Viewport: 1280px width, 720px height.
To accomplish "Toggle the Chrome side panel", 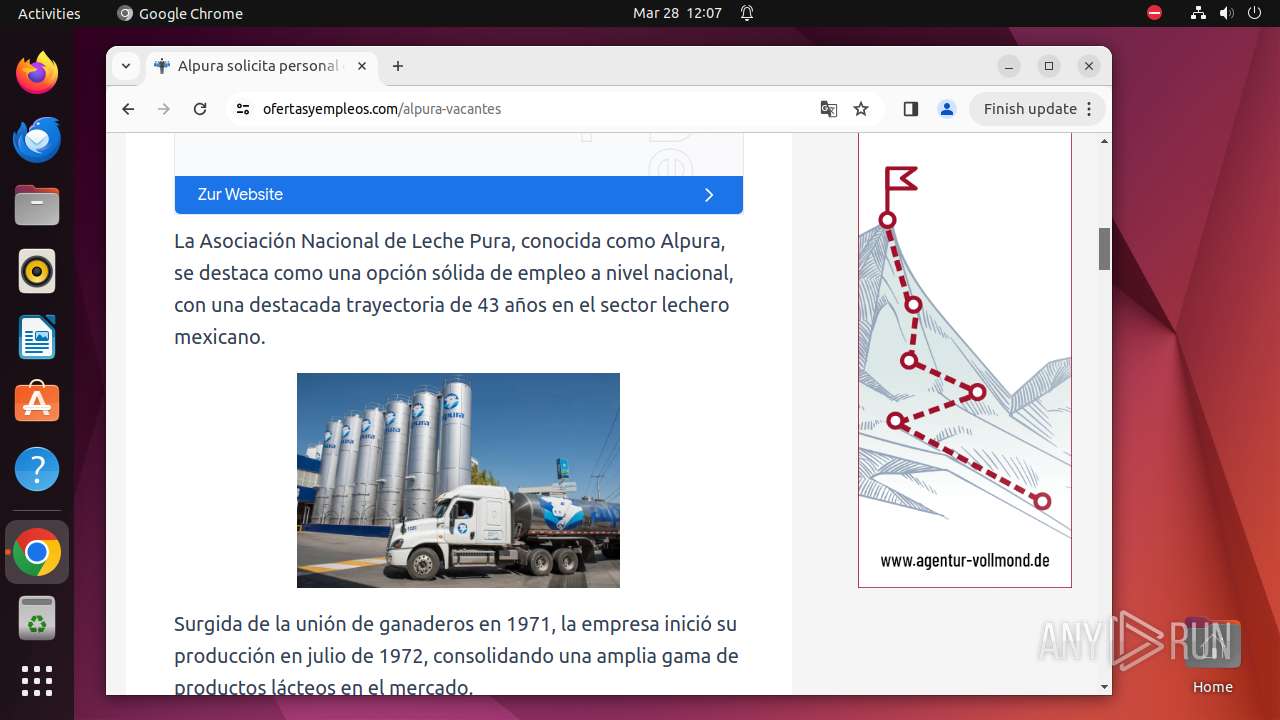I will (910, 109).
